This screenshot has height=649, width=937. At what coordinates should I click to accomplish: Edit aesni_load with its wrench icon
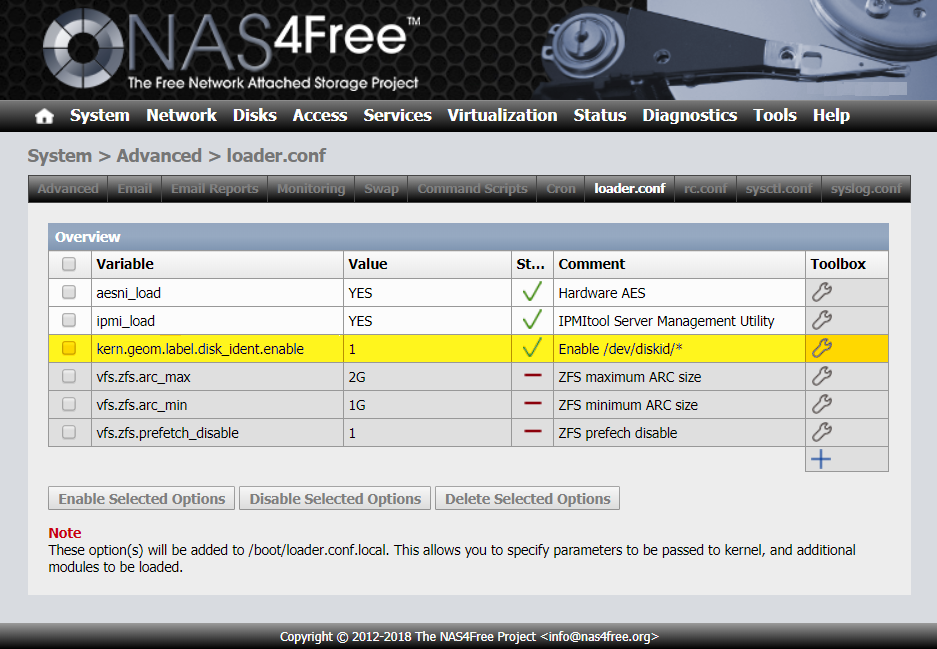click(x=821, y=293)
